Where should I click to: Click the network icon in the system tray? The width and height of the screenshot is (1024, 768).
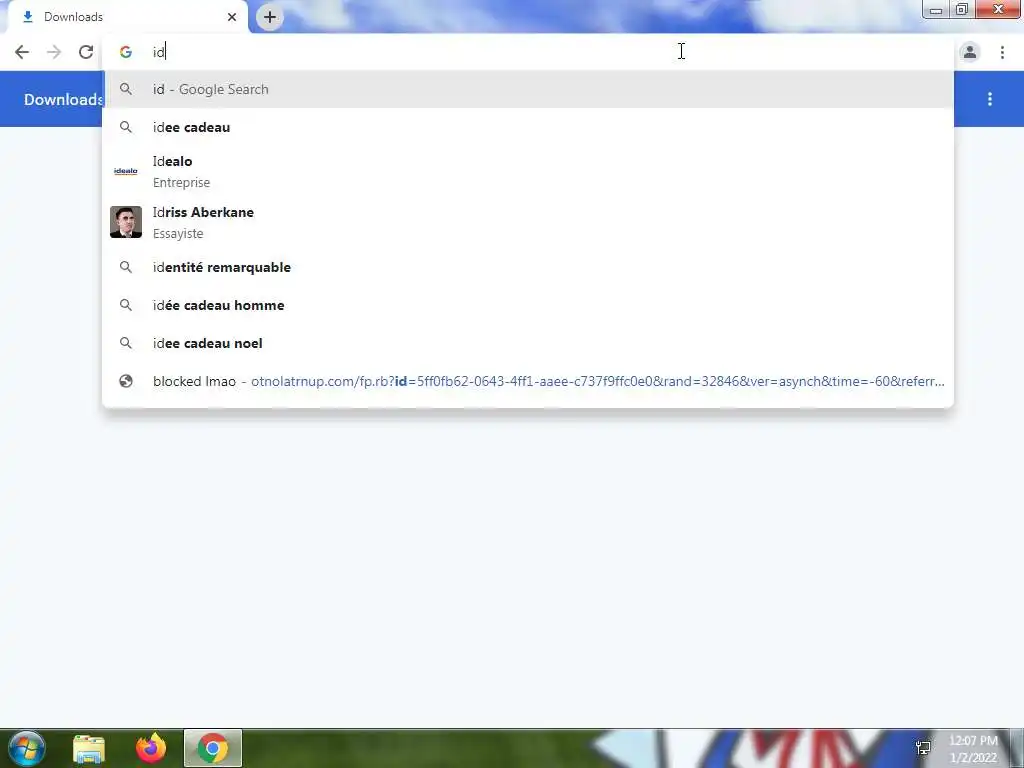(923, 748)
